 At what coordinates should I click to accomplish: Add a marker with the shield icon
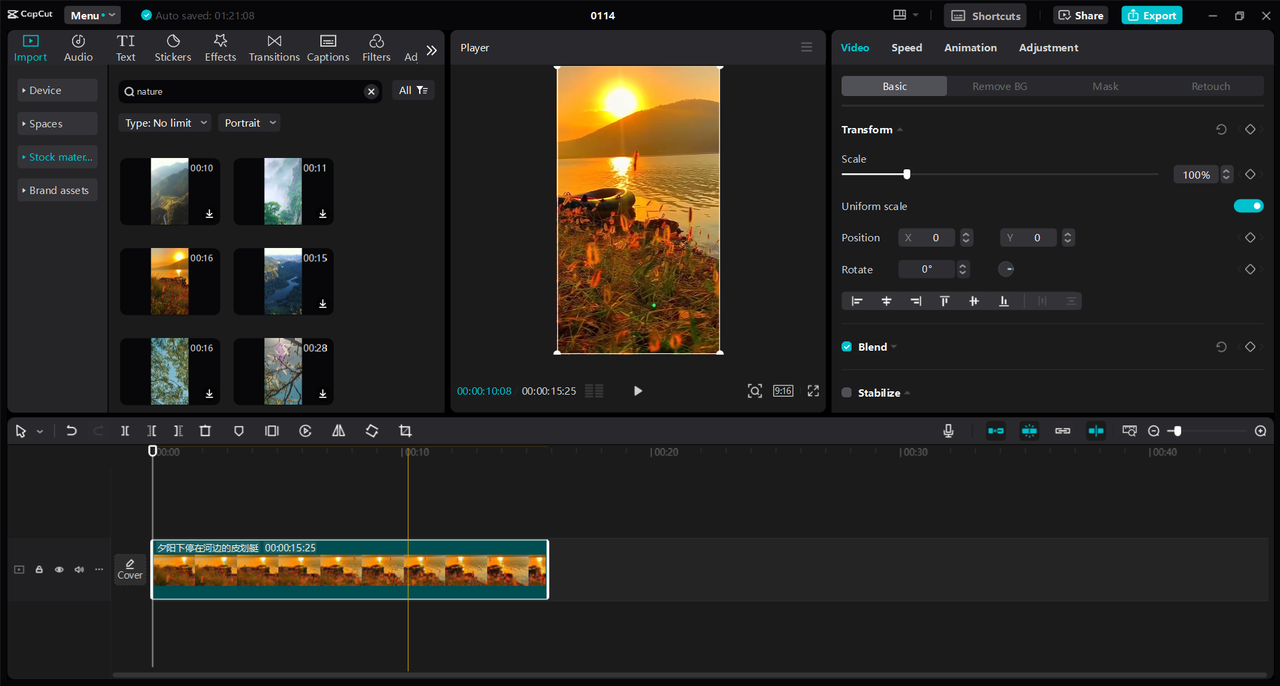(238, 431)
